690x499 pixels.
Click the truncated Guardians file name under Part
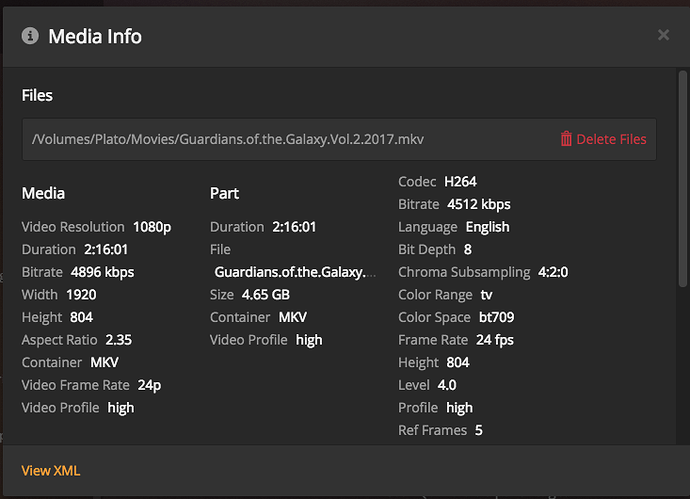(296, 272)
